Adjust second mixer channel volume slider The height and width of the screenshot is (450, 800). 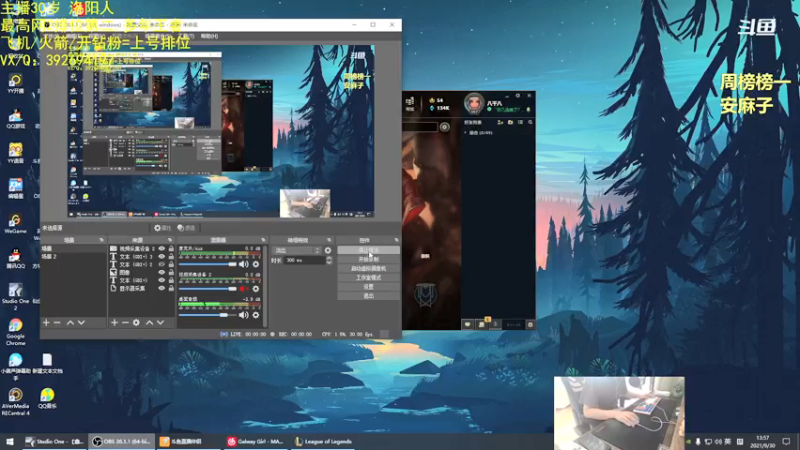pos(208,289)
